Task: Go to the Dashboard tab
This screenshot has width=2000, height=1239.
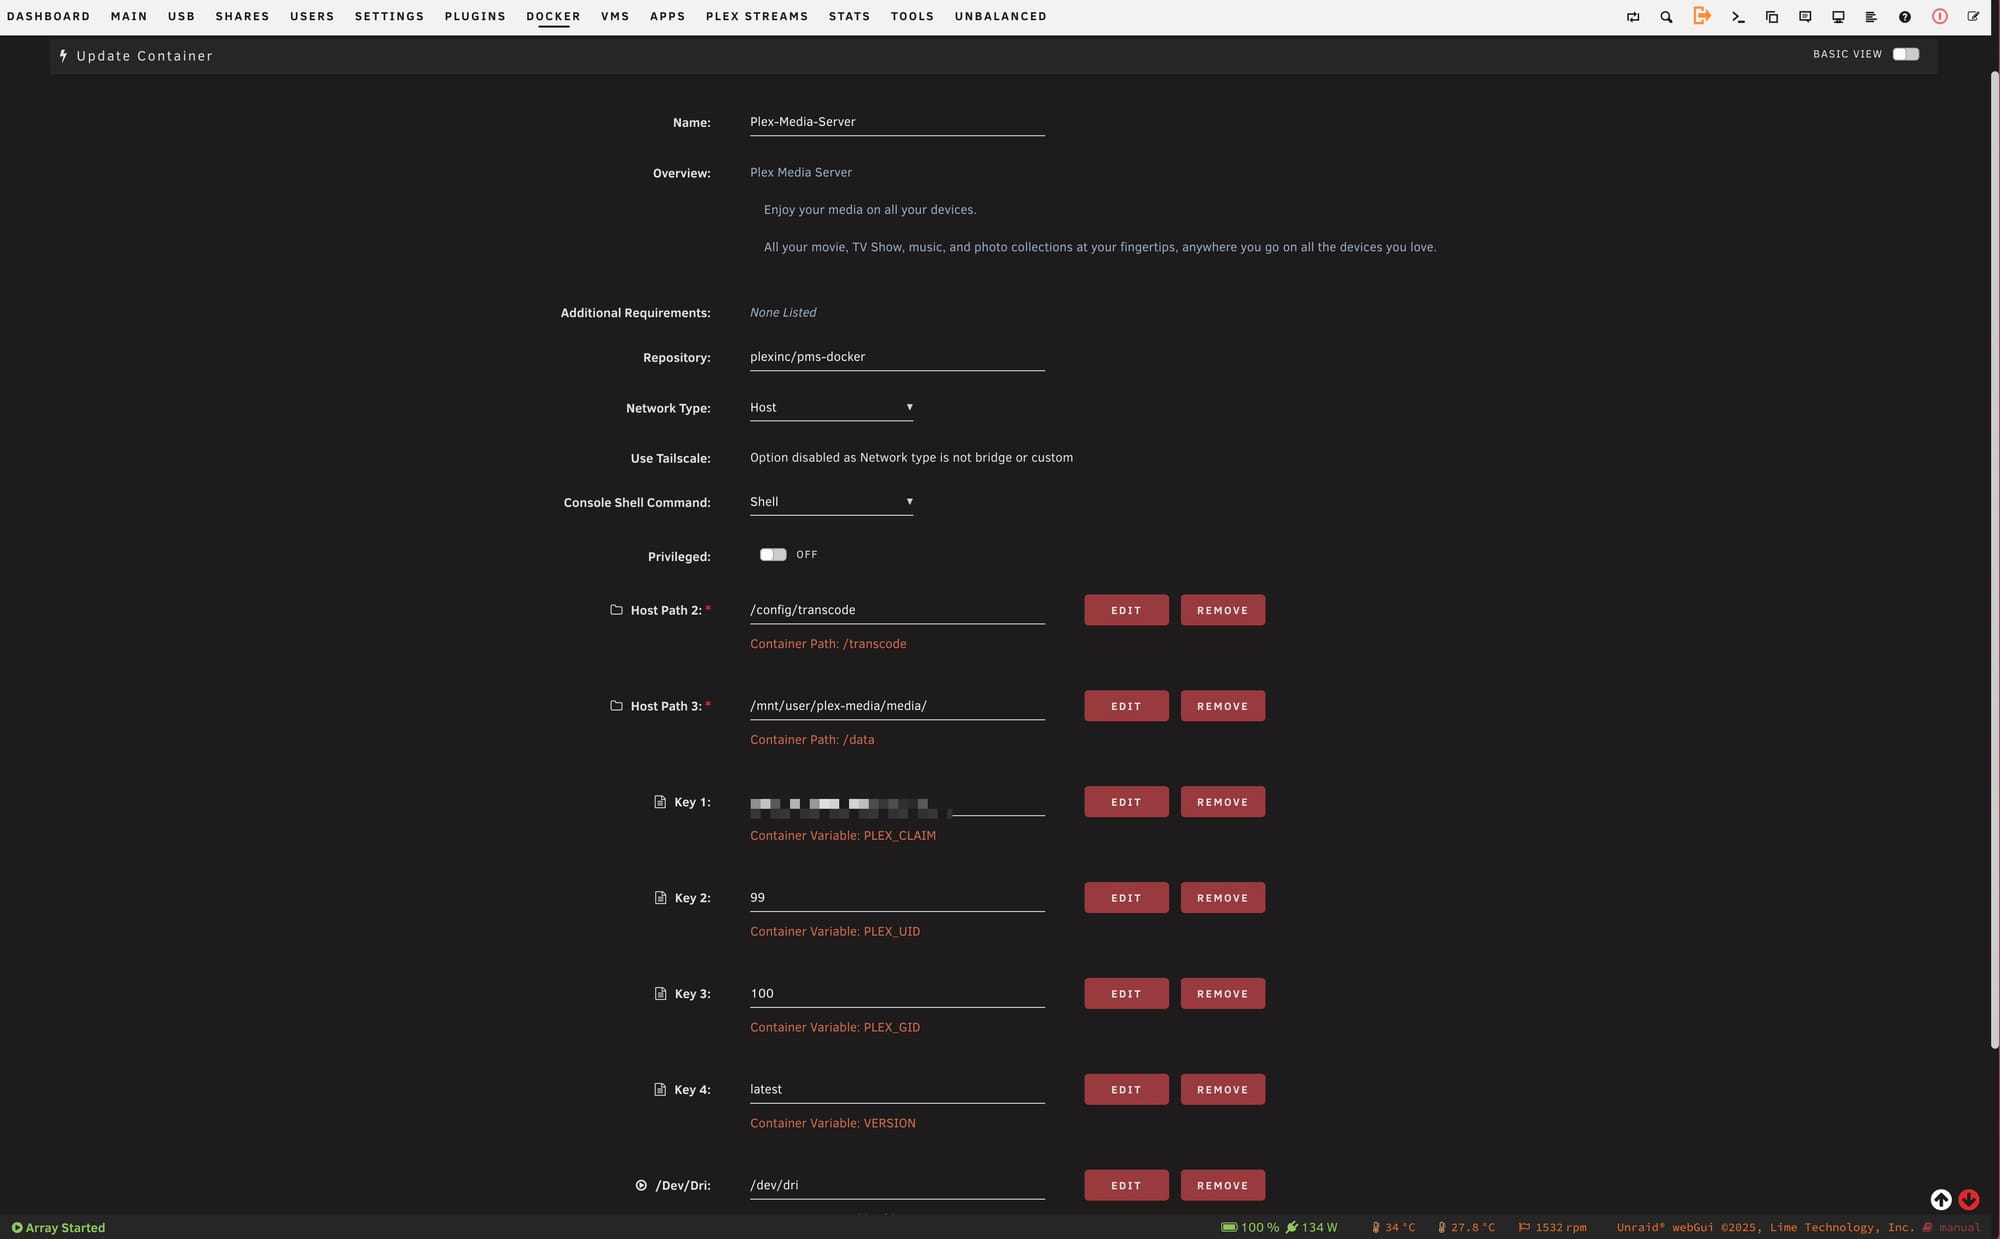Action: (x=48, y=16)
